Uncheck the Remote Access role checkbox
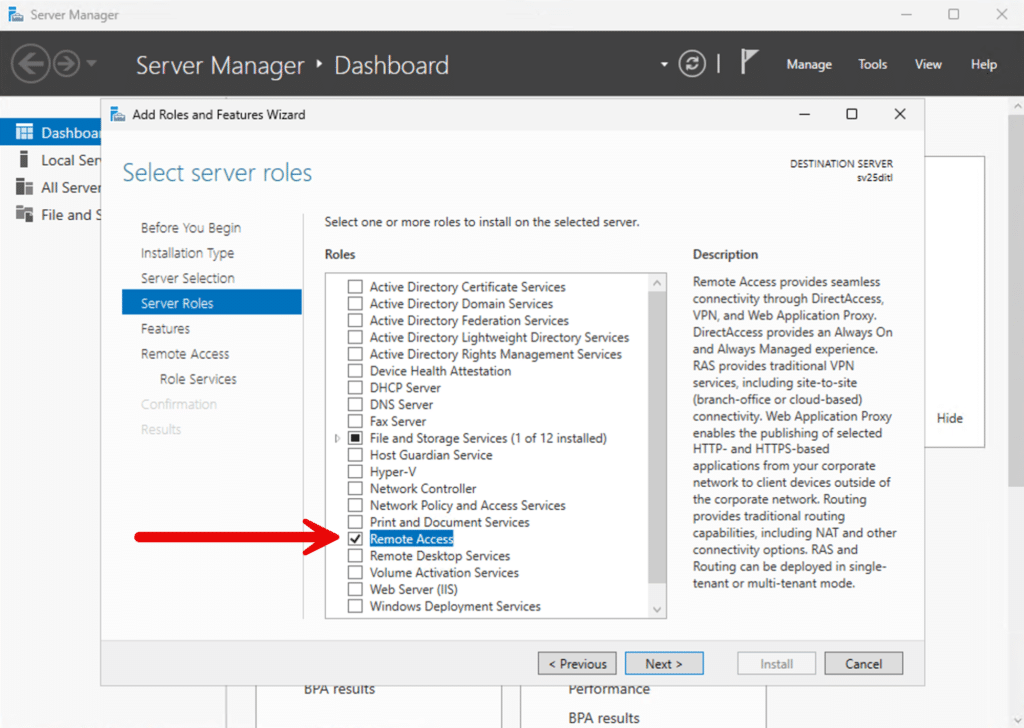1024x728 pixels. coord(355,538)
